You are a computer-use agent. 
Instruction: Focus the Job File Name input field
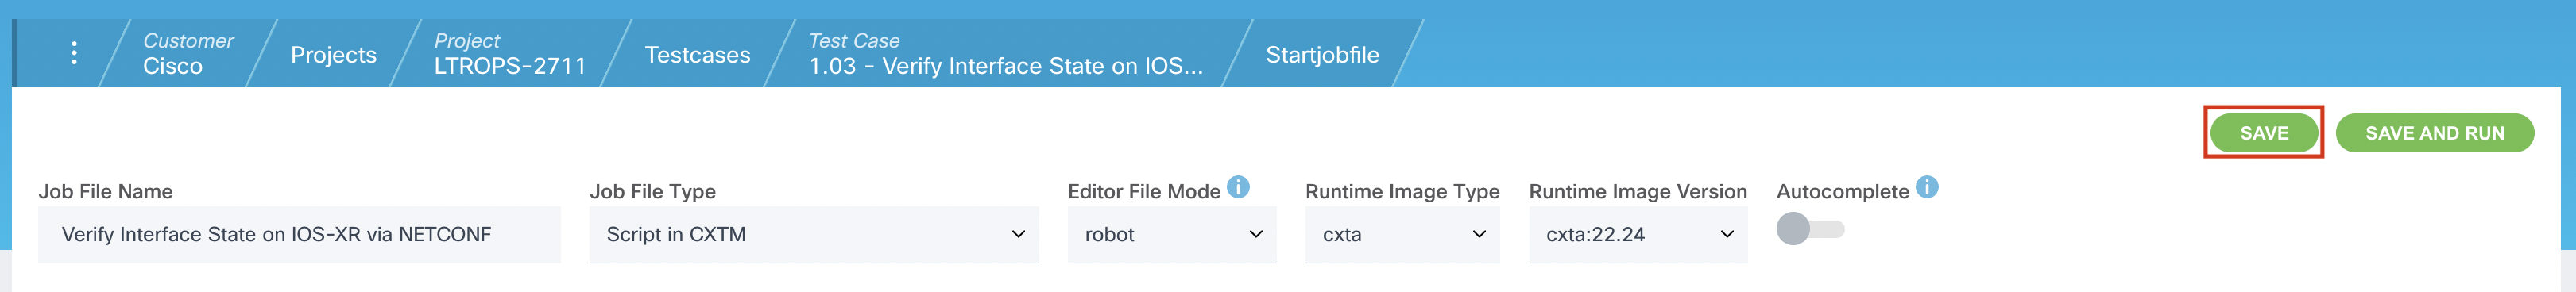click(299, 234)
